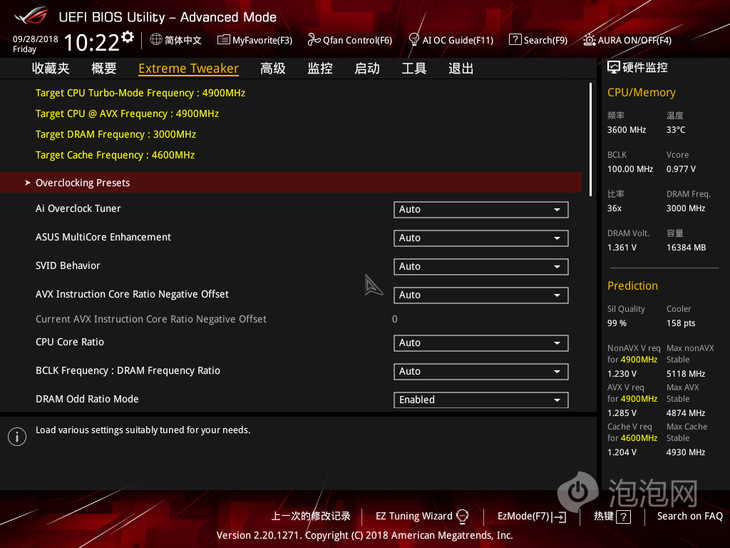Click Vcore value 0.977 V
The image size is (730, 548).
point(681,169)
